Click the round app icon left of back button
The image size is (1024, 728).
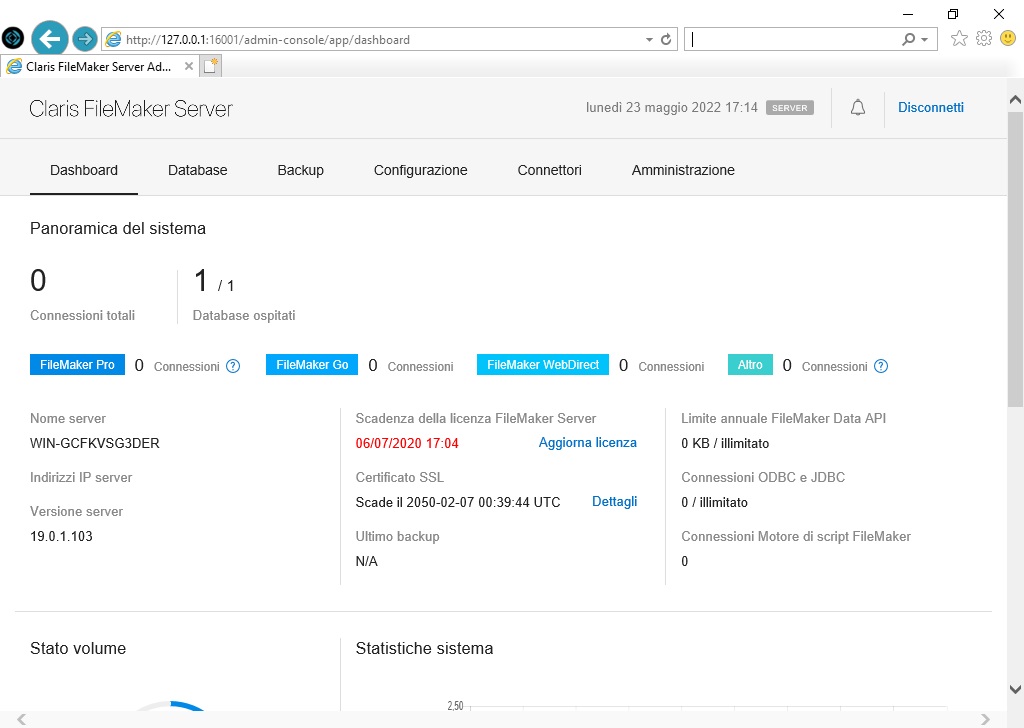point(13,38)
